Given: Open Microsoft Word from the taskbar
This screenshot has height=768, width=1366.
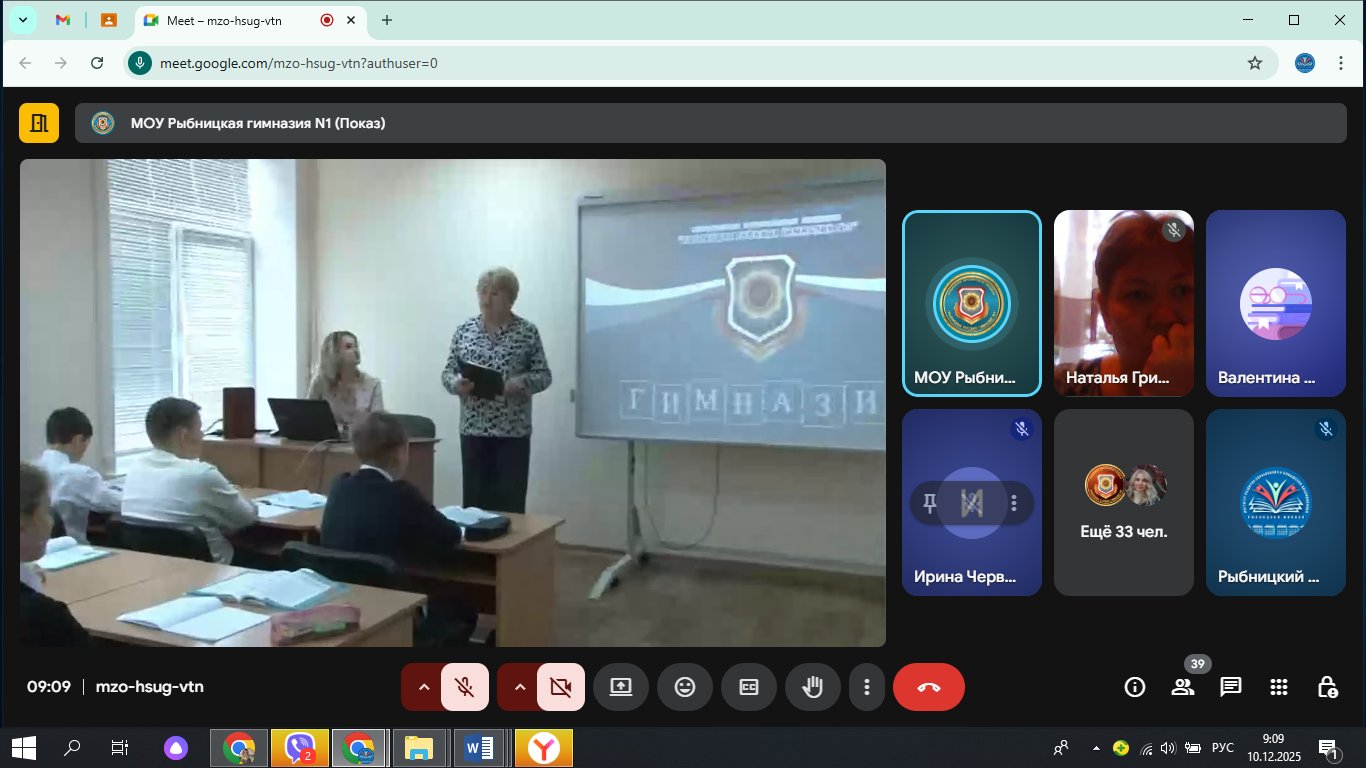Looking at the screenshot, I should coord(479,747).
